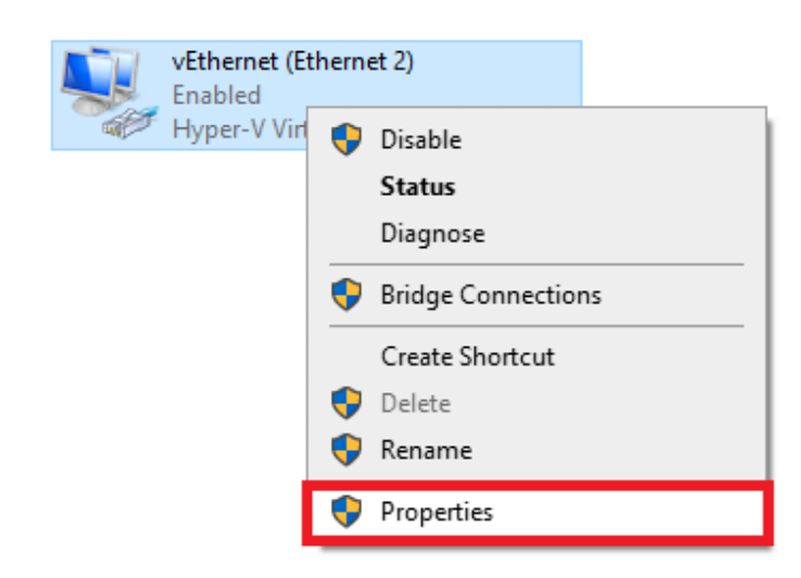Click the shield icon next to Rename
The height and width of the screenshot is (578, 801).
tap(346, 450)
